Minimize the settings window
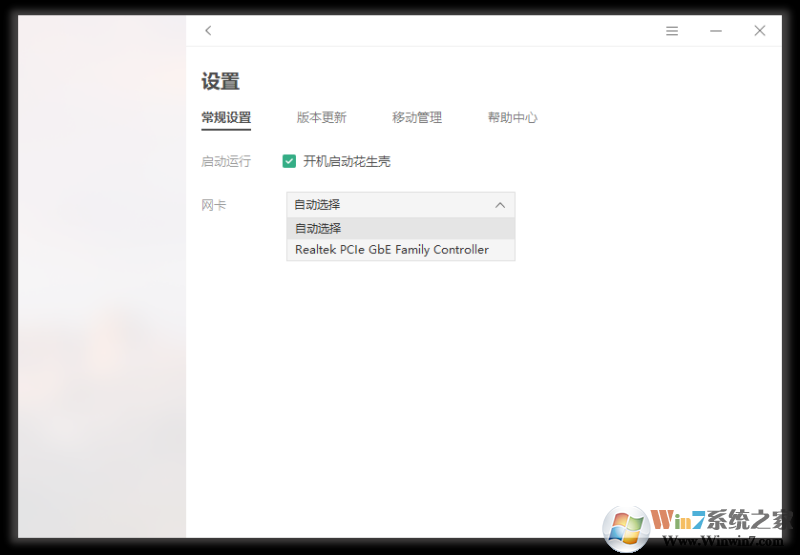The width and height of the screenshot is (800, 555). [716, 31]
